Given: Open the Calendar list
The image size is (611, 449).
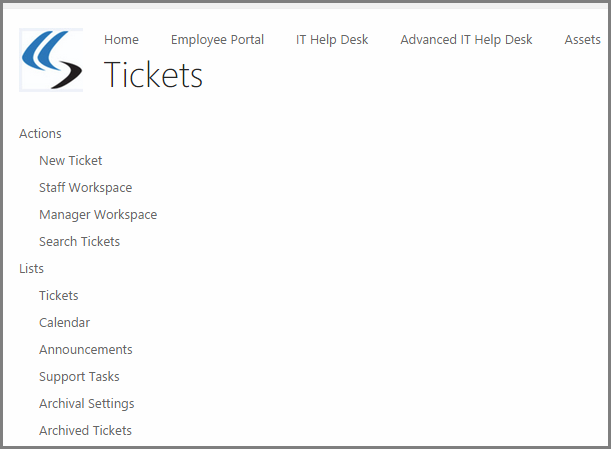Looking at the screenshot, I should pyautogui.click(x=64, y=323).
